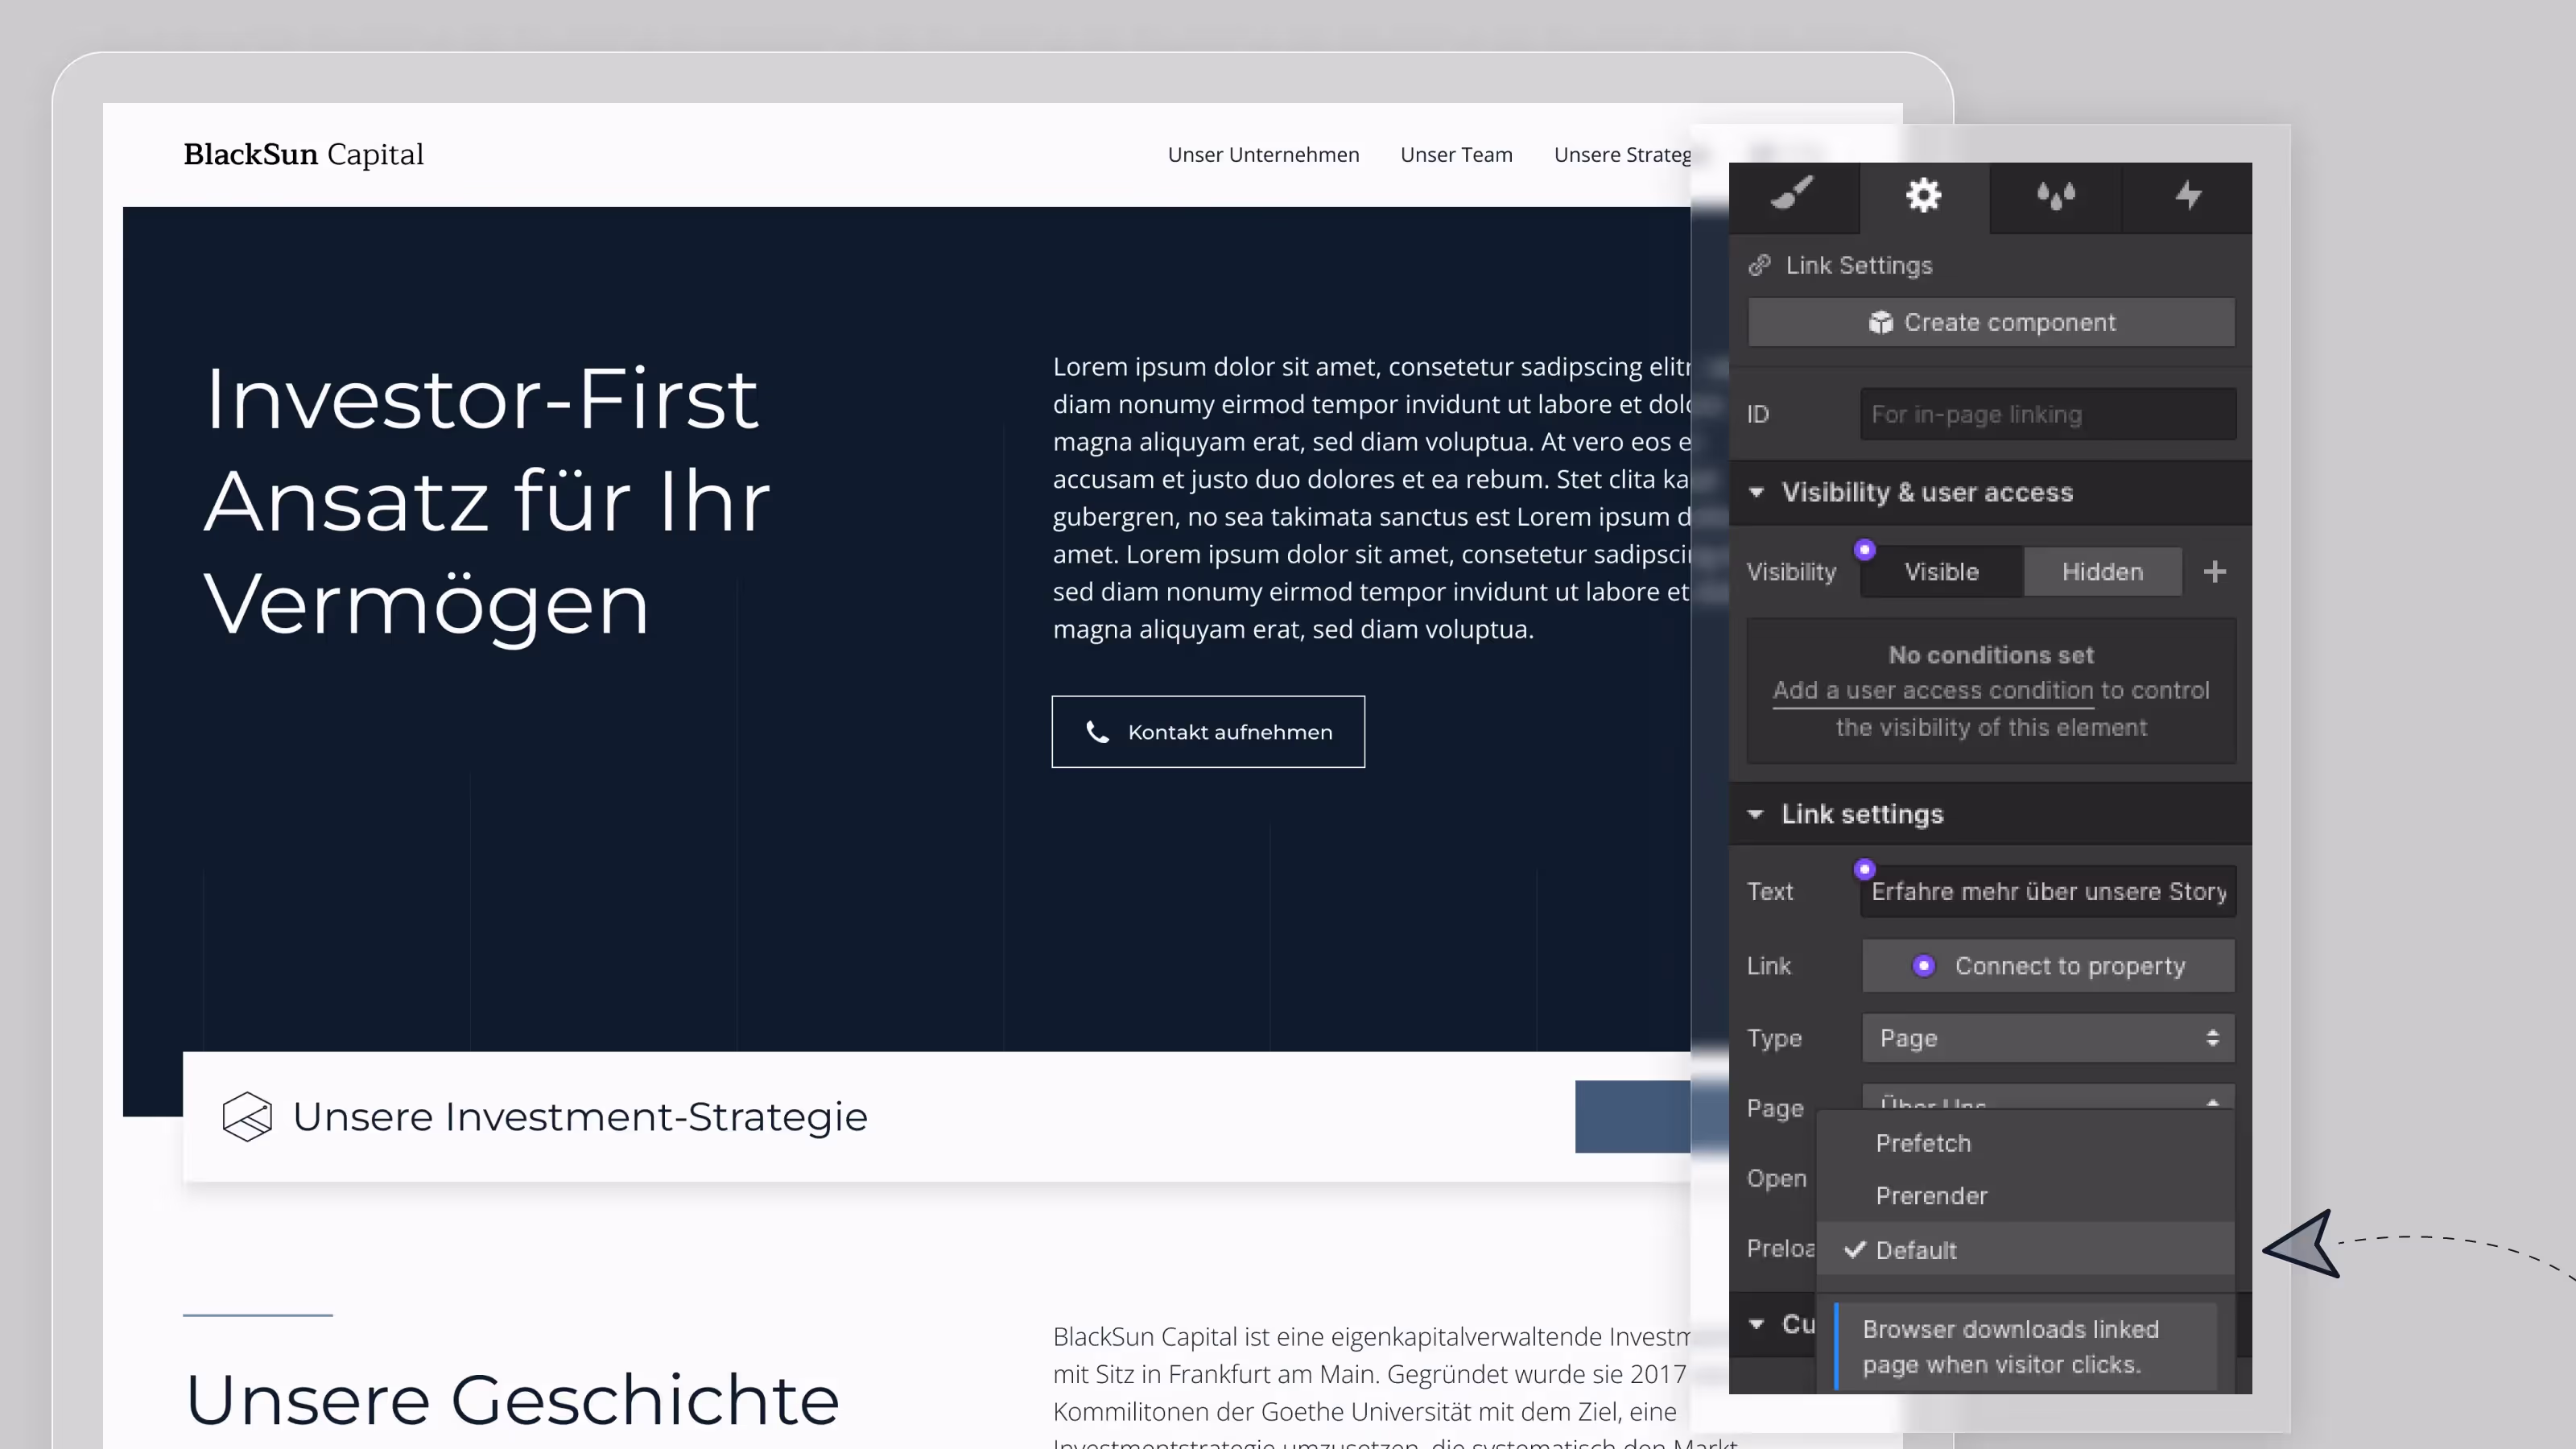This screenshot has width=2576, height=1449.
Task: Click phone icon in Kontakt aufnehmen
Action: point(1097,732)
